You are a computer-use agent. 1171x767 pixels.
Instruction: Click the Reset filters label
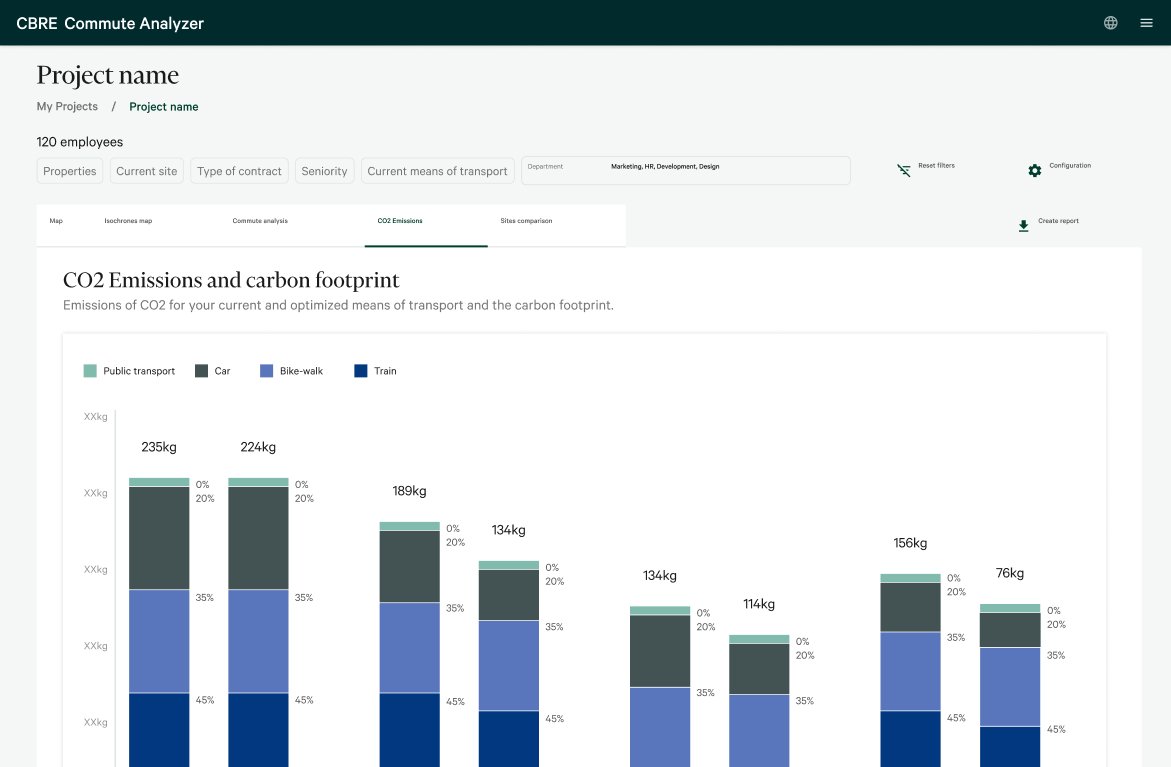[937, 166]
